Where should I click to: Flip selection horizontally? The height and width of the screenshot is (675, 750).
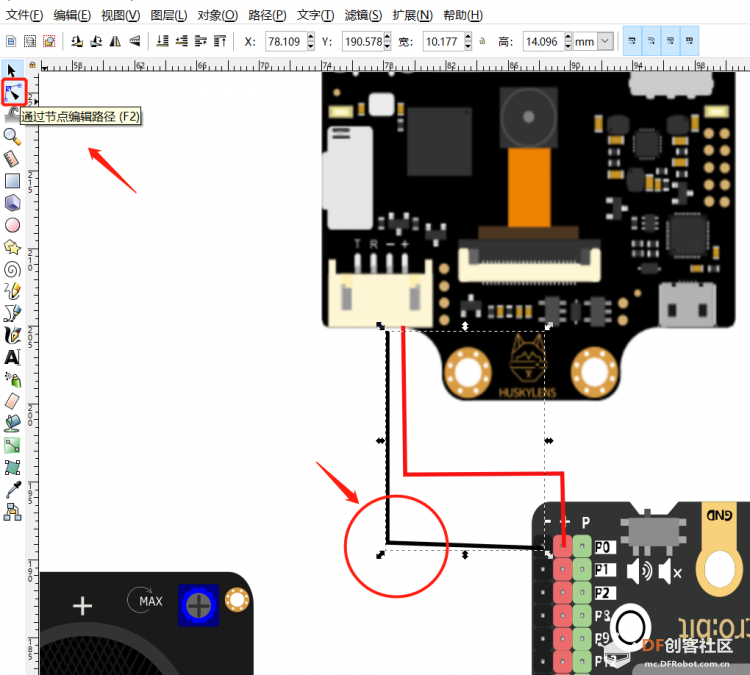(x=115, y=42)
